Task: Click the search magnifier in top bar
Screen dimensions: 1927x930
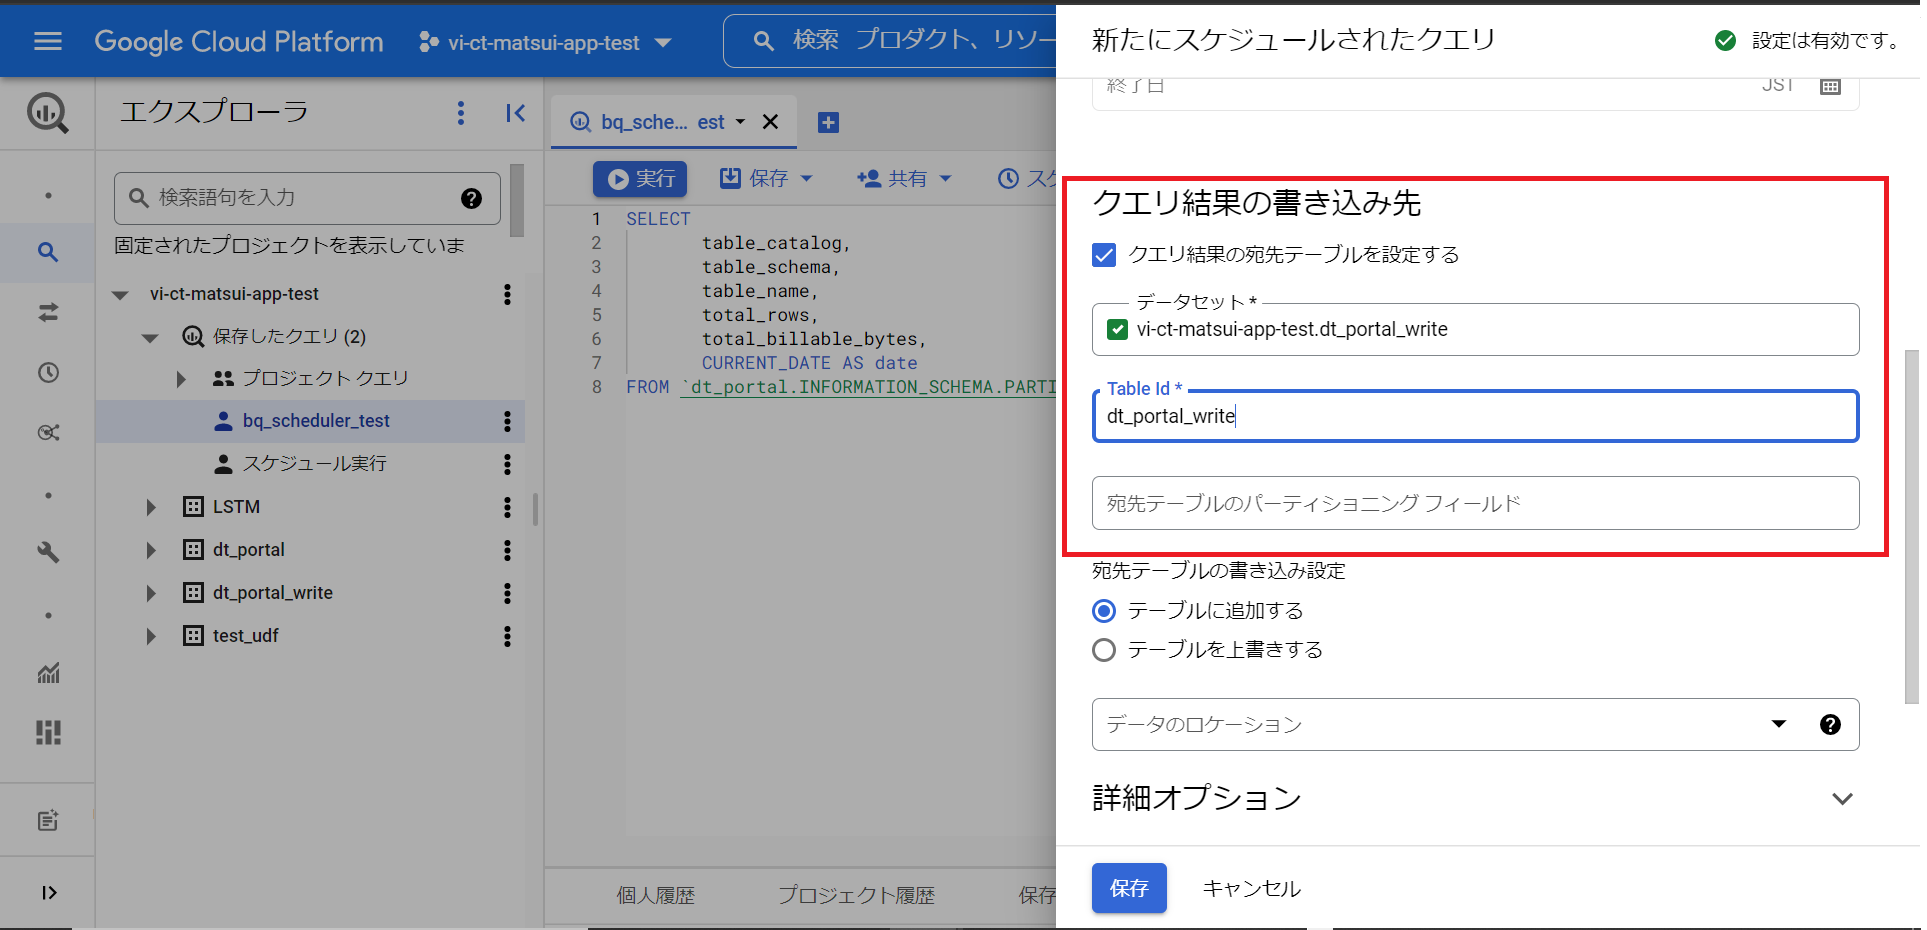Action: point(763,41)
